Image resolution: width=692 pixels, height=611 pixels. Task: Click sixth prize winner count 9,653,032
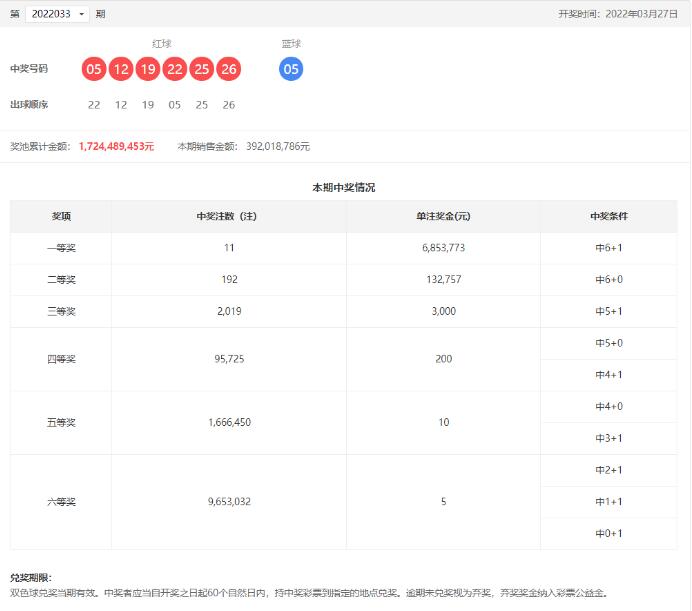[x=229, y=502]
